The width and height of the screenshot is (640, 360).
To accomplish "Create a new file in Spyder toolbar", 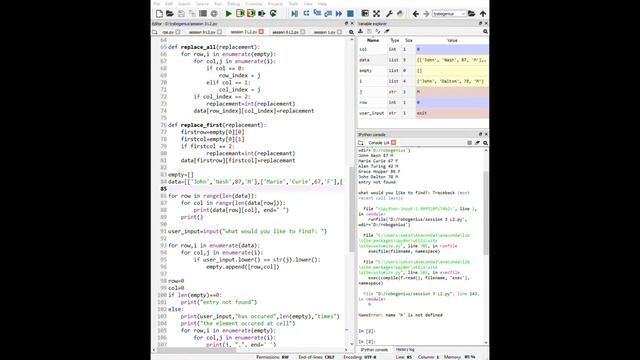I will (159, 14).
